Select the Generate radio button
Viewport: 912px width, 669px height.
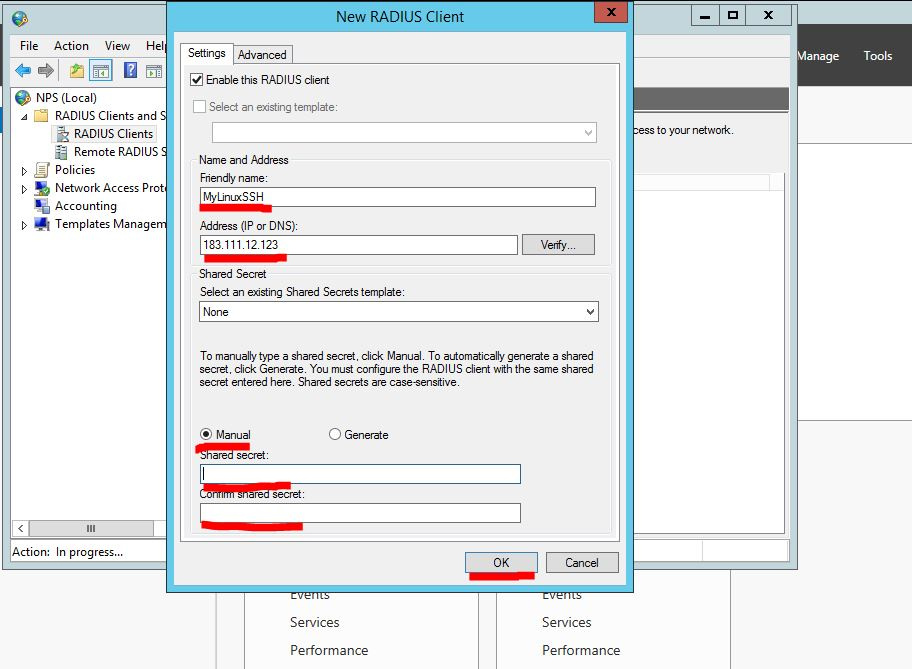click(x=334, y=434)
